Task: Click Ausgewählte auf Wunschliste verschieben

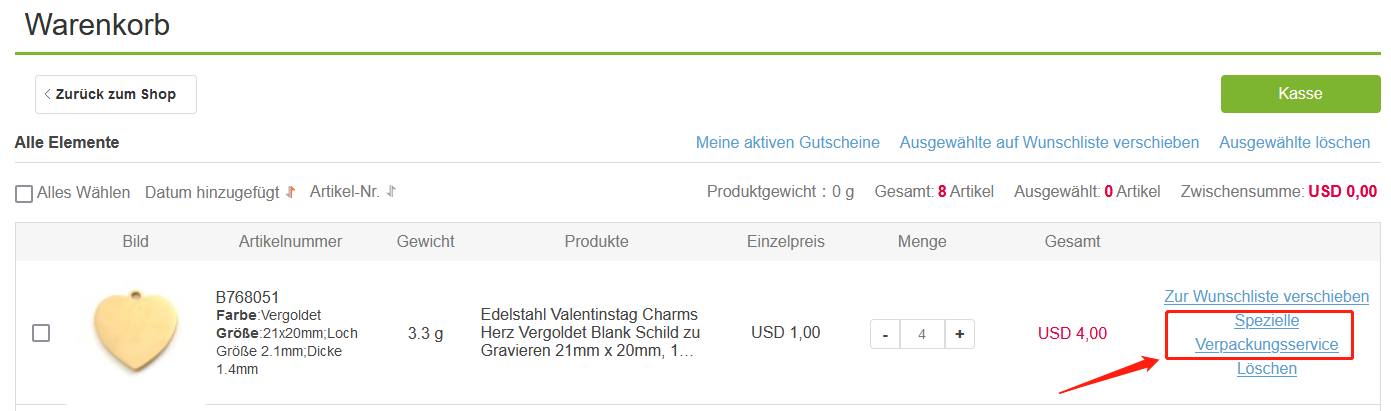Action: [1049, 143]
